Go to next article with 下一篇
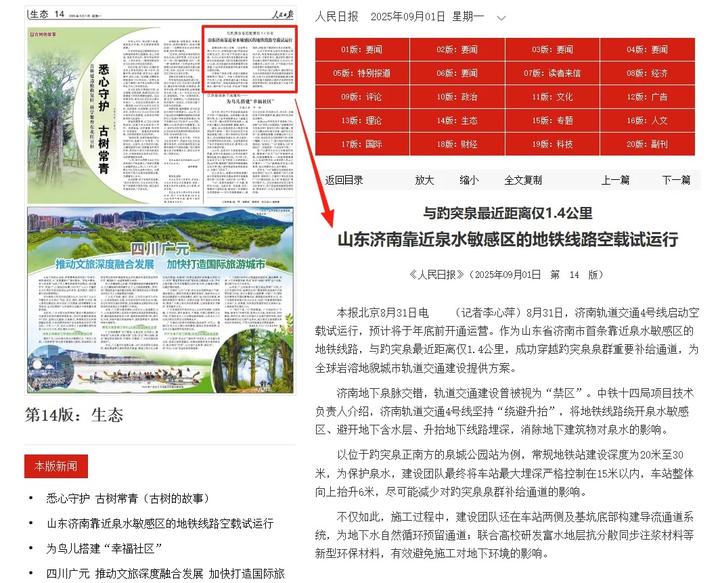The height and width of the screenshot is (583, 720). (676, 180)
